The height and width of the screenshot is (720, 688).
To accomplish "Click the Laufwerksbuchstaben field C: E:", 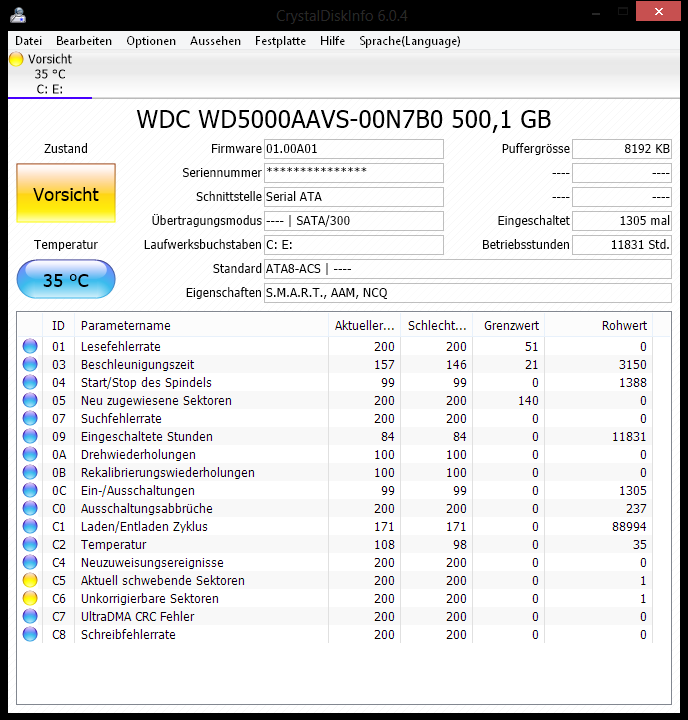I will (x=354, y=245).
